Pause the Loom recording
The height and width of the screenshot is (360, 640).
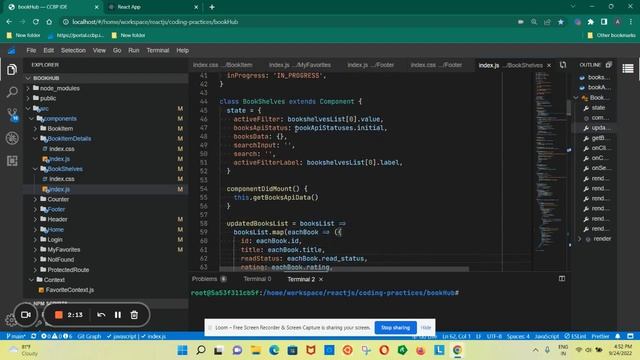[x=118, y=315]
